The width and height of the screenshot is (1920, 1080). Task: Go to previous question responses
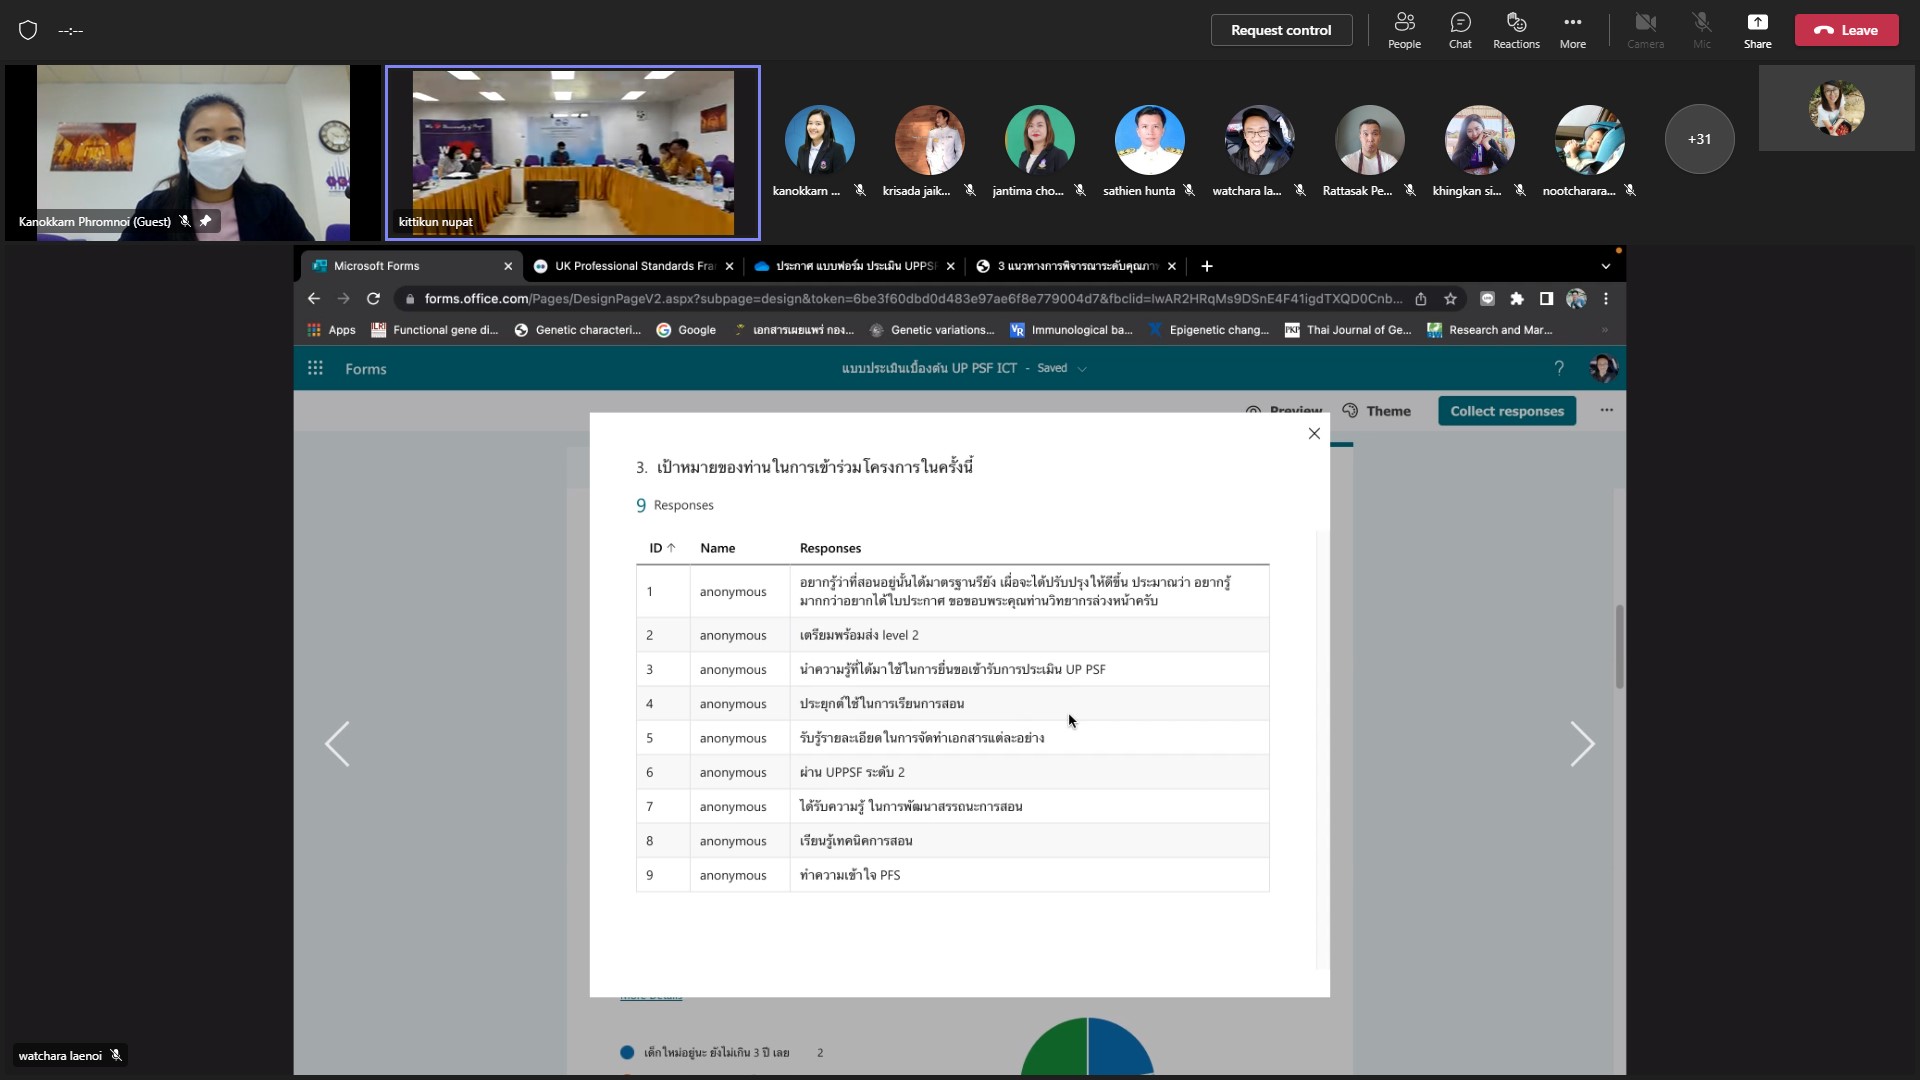338,744
